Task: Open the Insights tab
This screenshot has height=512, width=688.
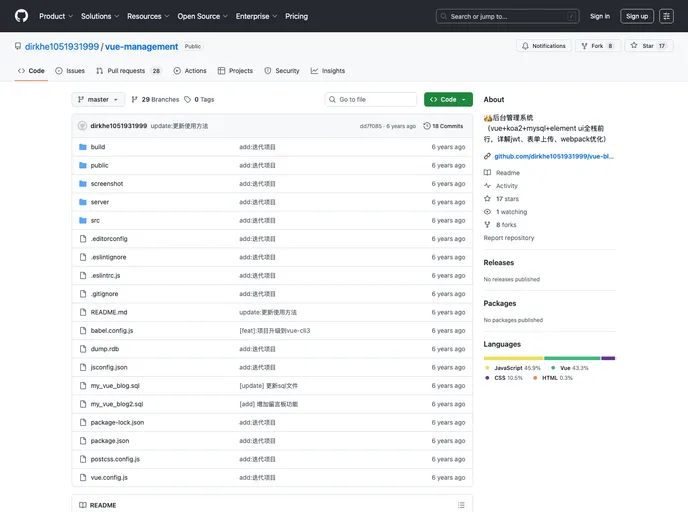Action: click(328, 71)
